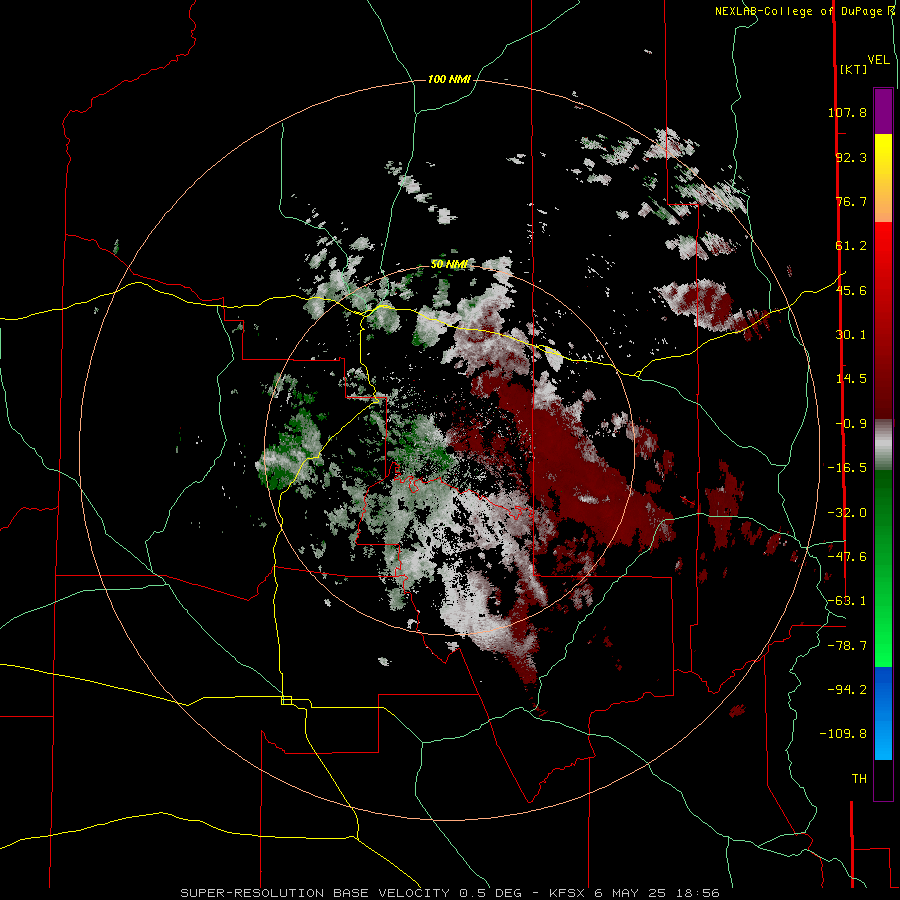The width and height of the screenshot is (900, 900).
Task: Click the -32.0 legend value
Action: coord(847,513)
